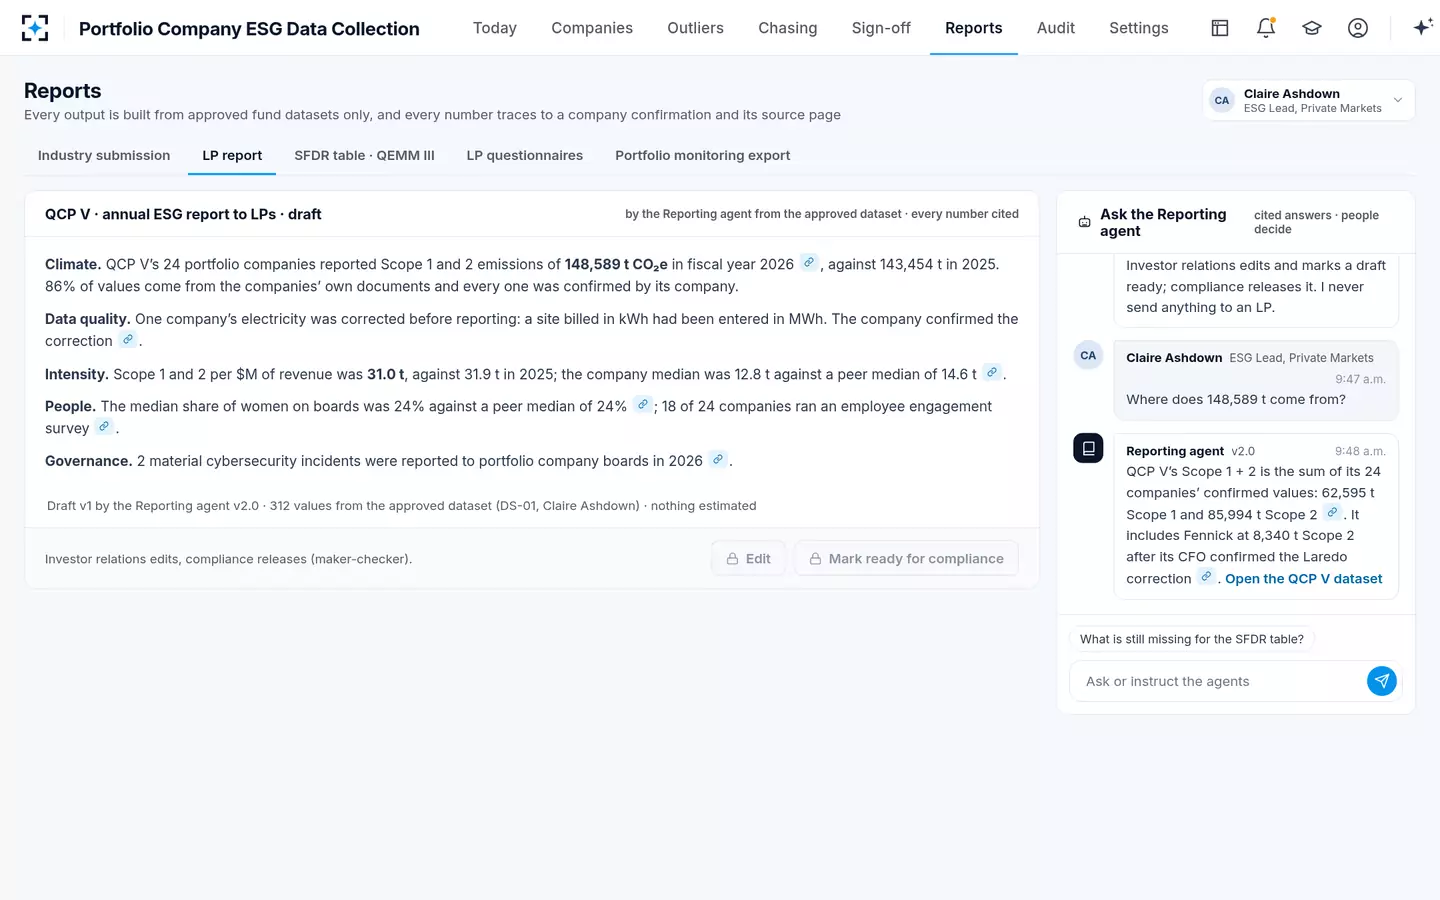Open the notifications bell
This screenshot has width=1440, height=900.
tap(1266, 28)
